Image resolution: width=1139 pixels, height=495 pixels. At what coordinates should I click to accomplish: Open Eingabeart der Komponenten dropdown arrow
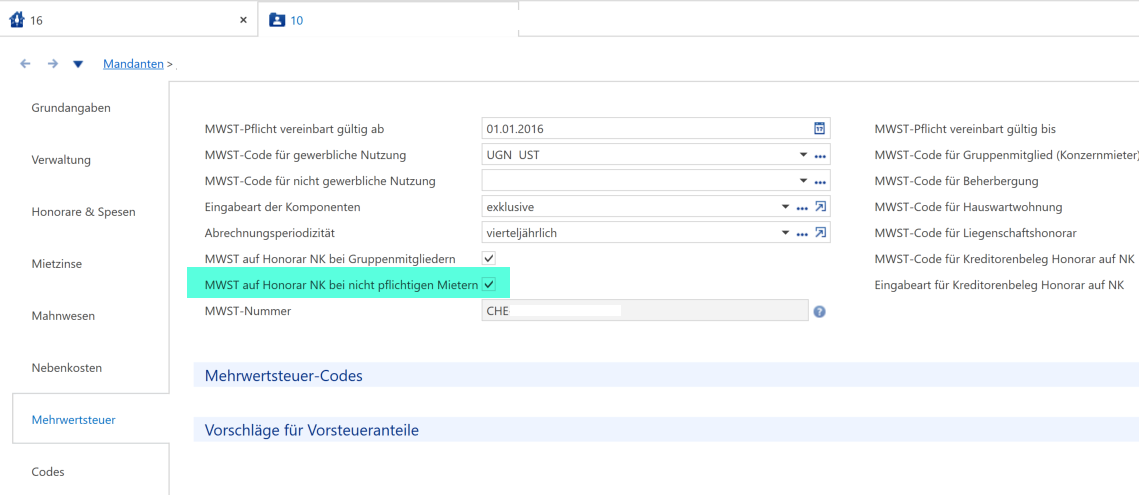785,207
